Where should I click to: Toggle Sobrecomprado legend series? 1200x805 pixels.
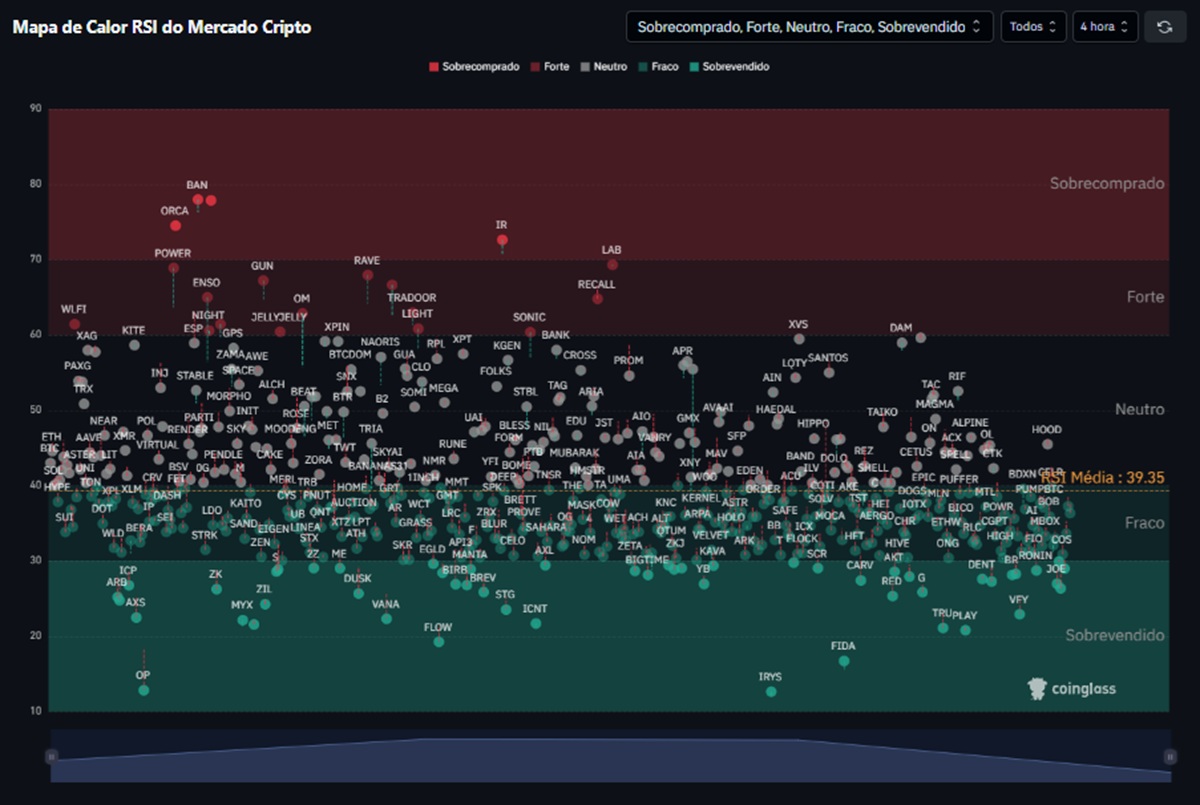(x=474, y=67)
